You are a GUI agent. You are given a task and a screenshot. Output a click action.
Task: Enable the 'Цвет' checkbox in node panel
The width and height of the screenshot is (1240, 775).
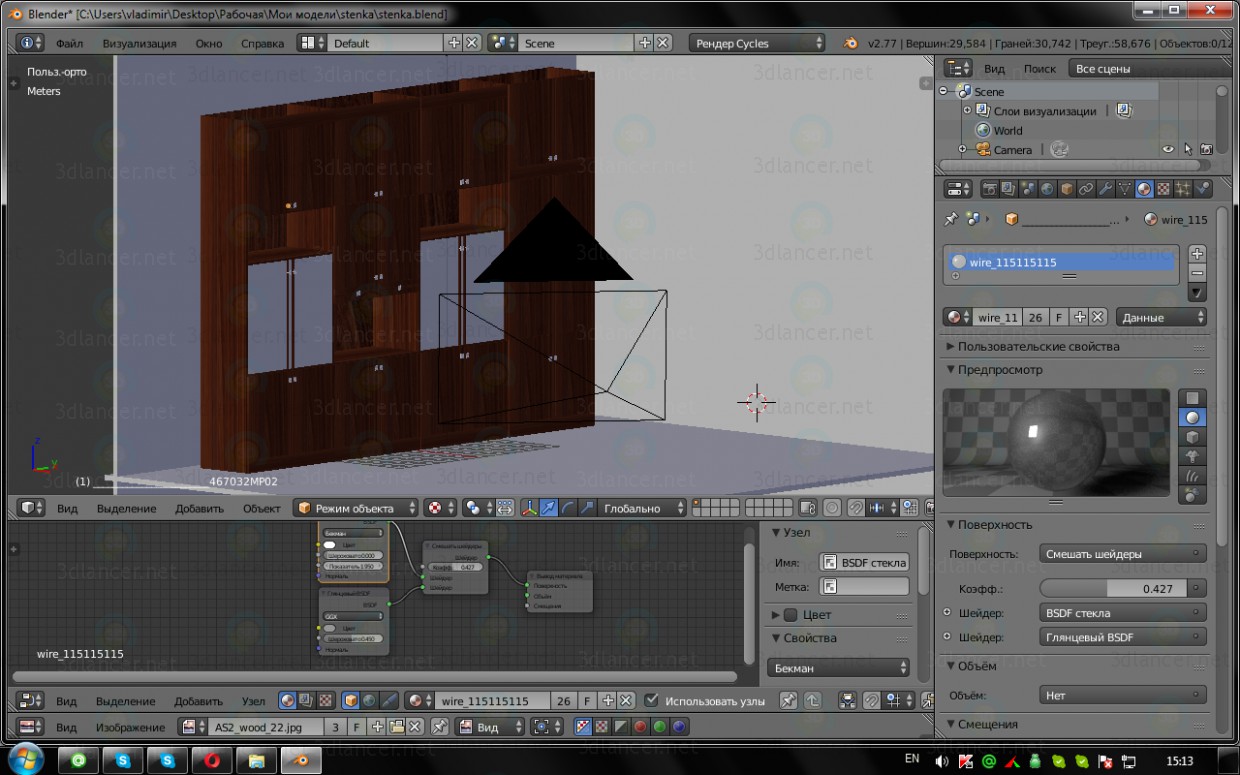click(x=791, y=615)
